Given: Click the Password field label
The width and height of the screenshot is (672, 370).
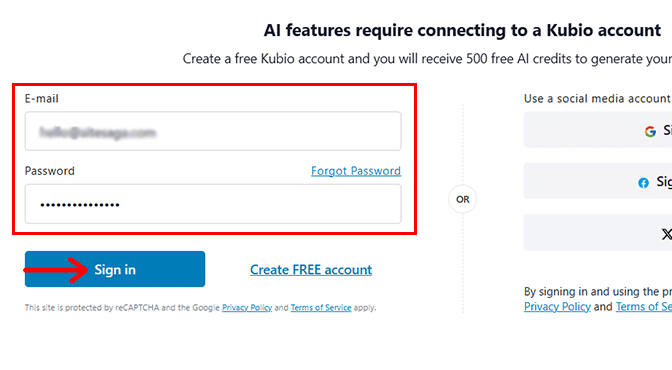Looking at the screenshot, I should point(50,171).
